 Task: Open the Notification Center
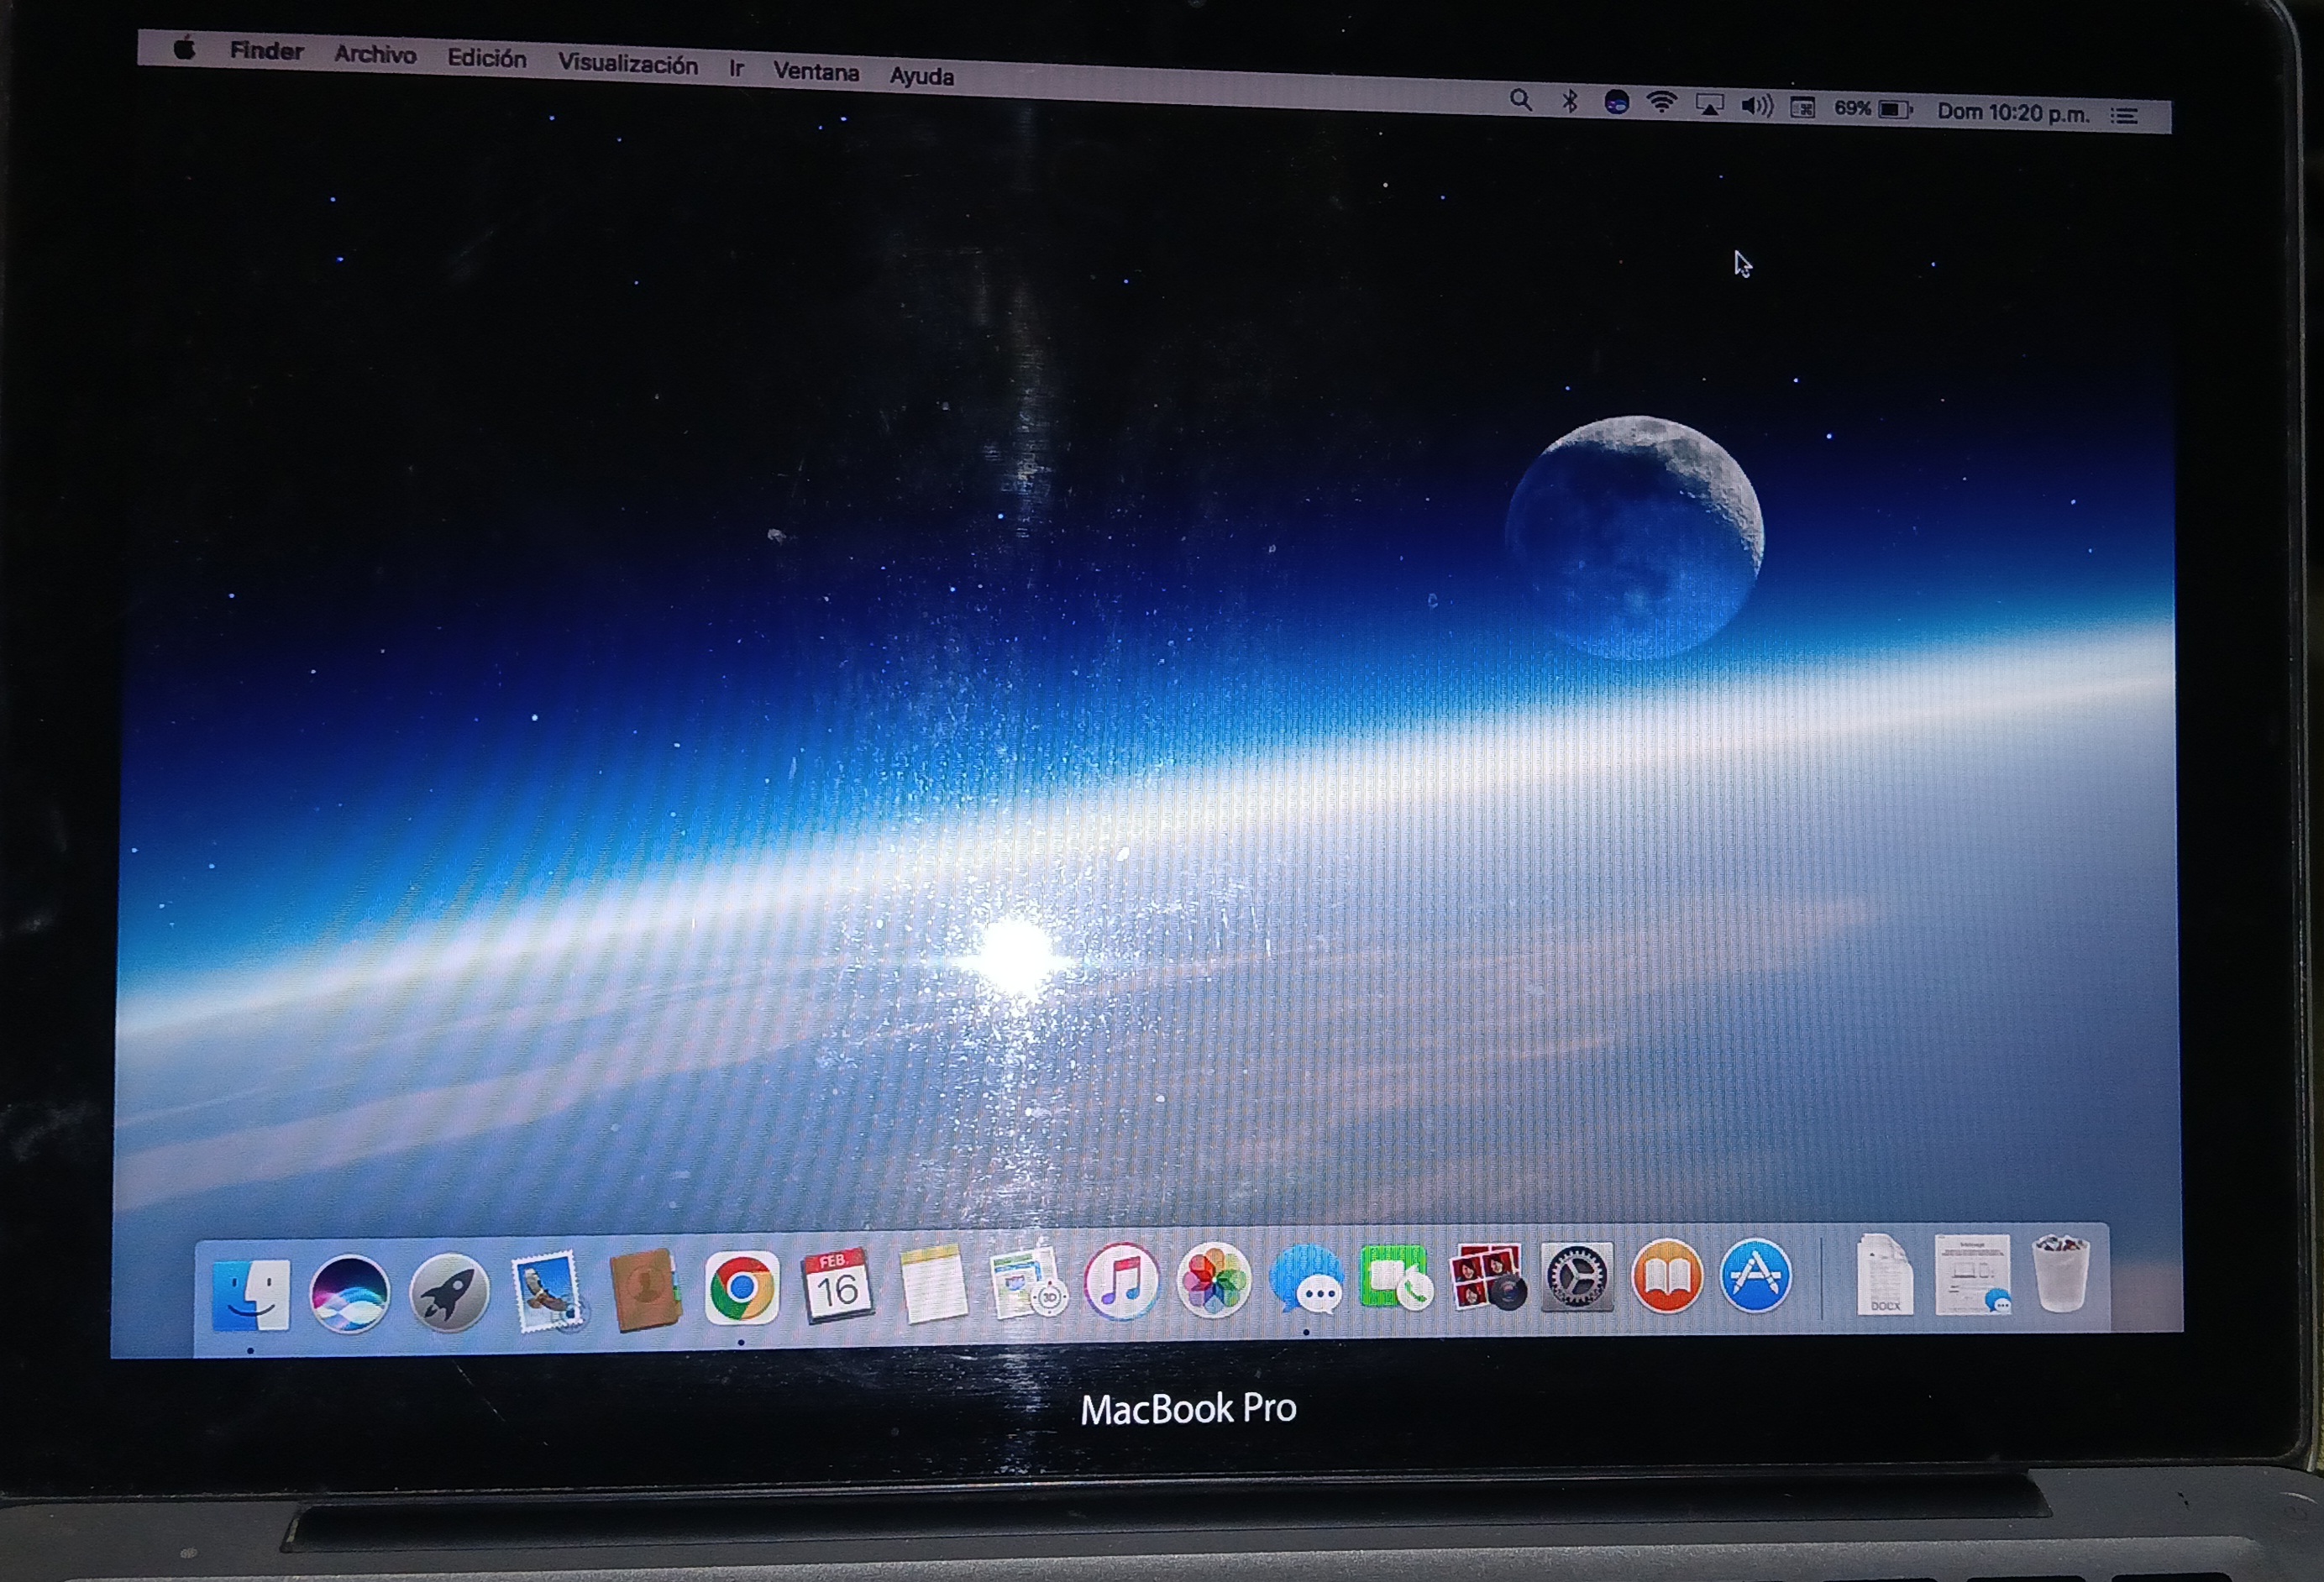pyautogui.click(x=2124, y=116)
